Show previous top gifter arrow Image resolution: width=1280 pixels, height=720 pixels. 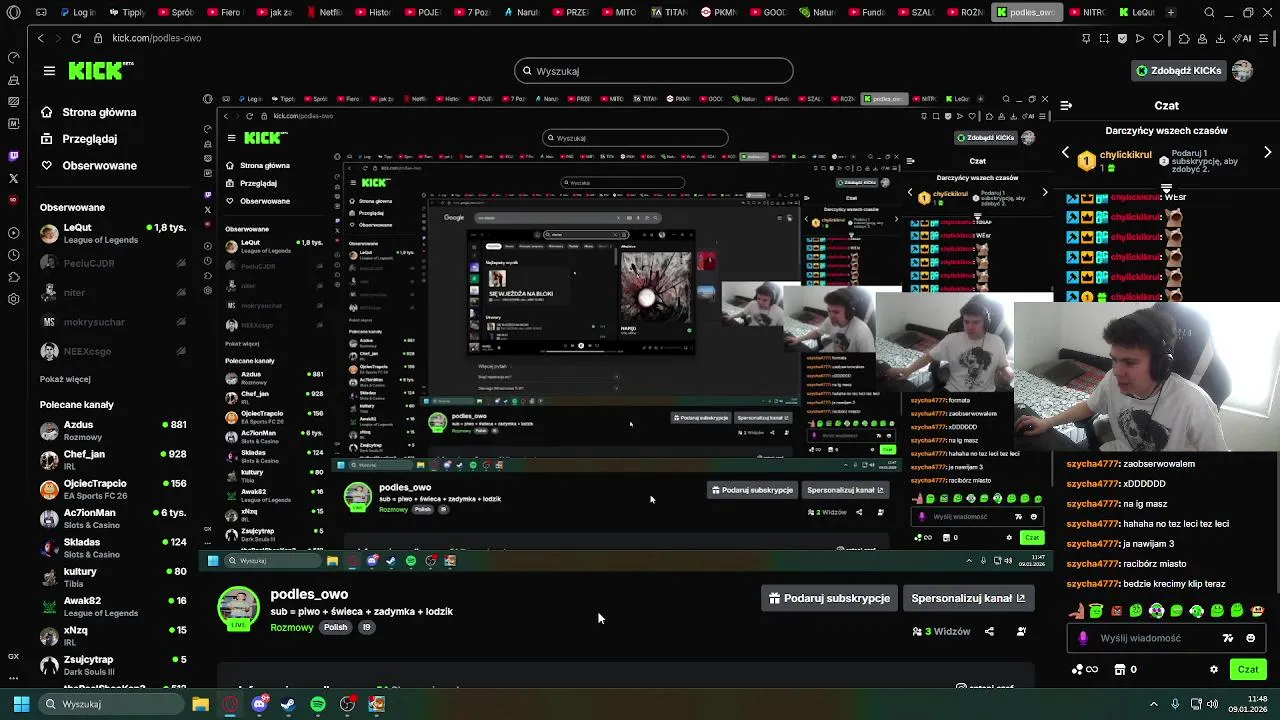[1065, 153]
